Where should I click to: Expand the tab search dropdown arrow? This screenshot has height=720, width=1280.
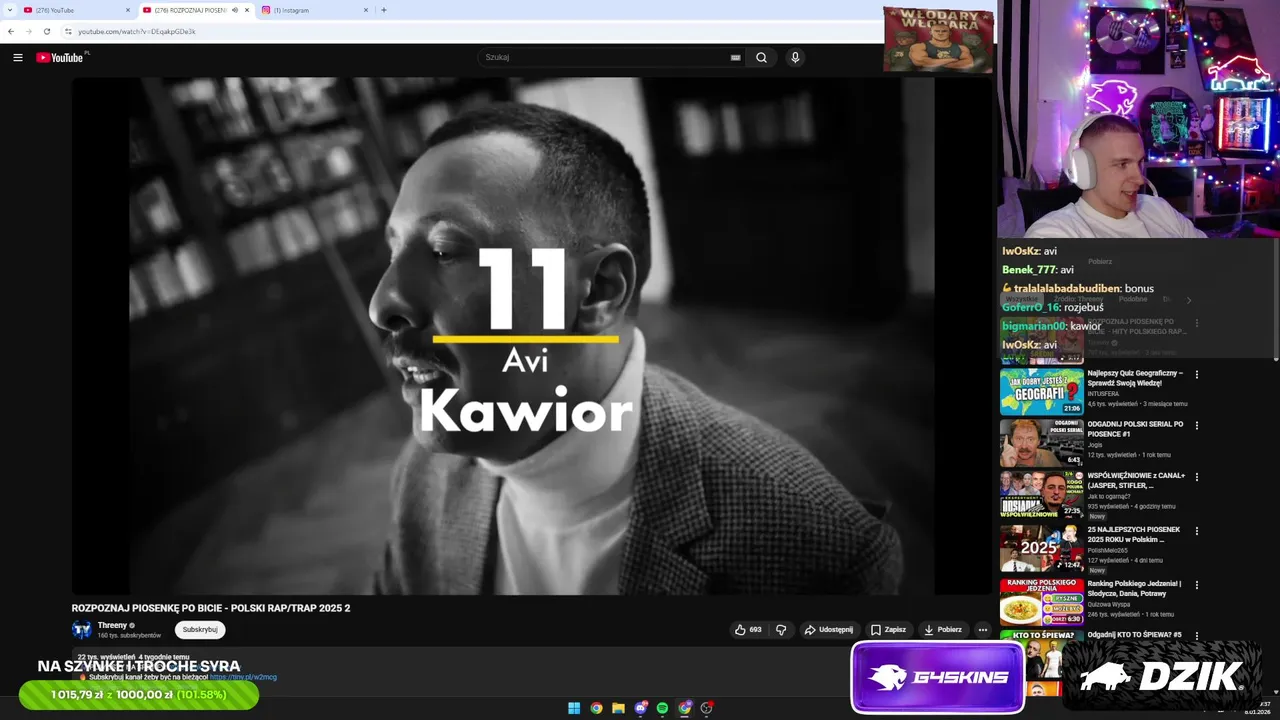click(x=8, y=10)
